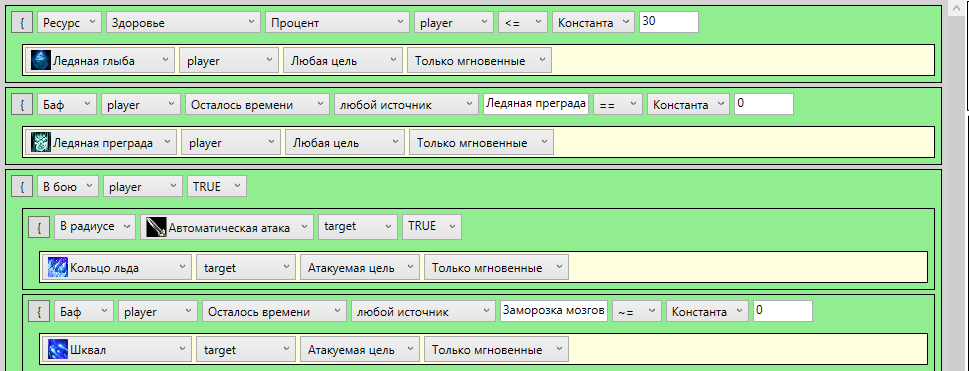The image size is (969, 371).
Task: Collapse the Заморозка мозгов condition brace button
Action: pos(39,312)
